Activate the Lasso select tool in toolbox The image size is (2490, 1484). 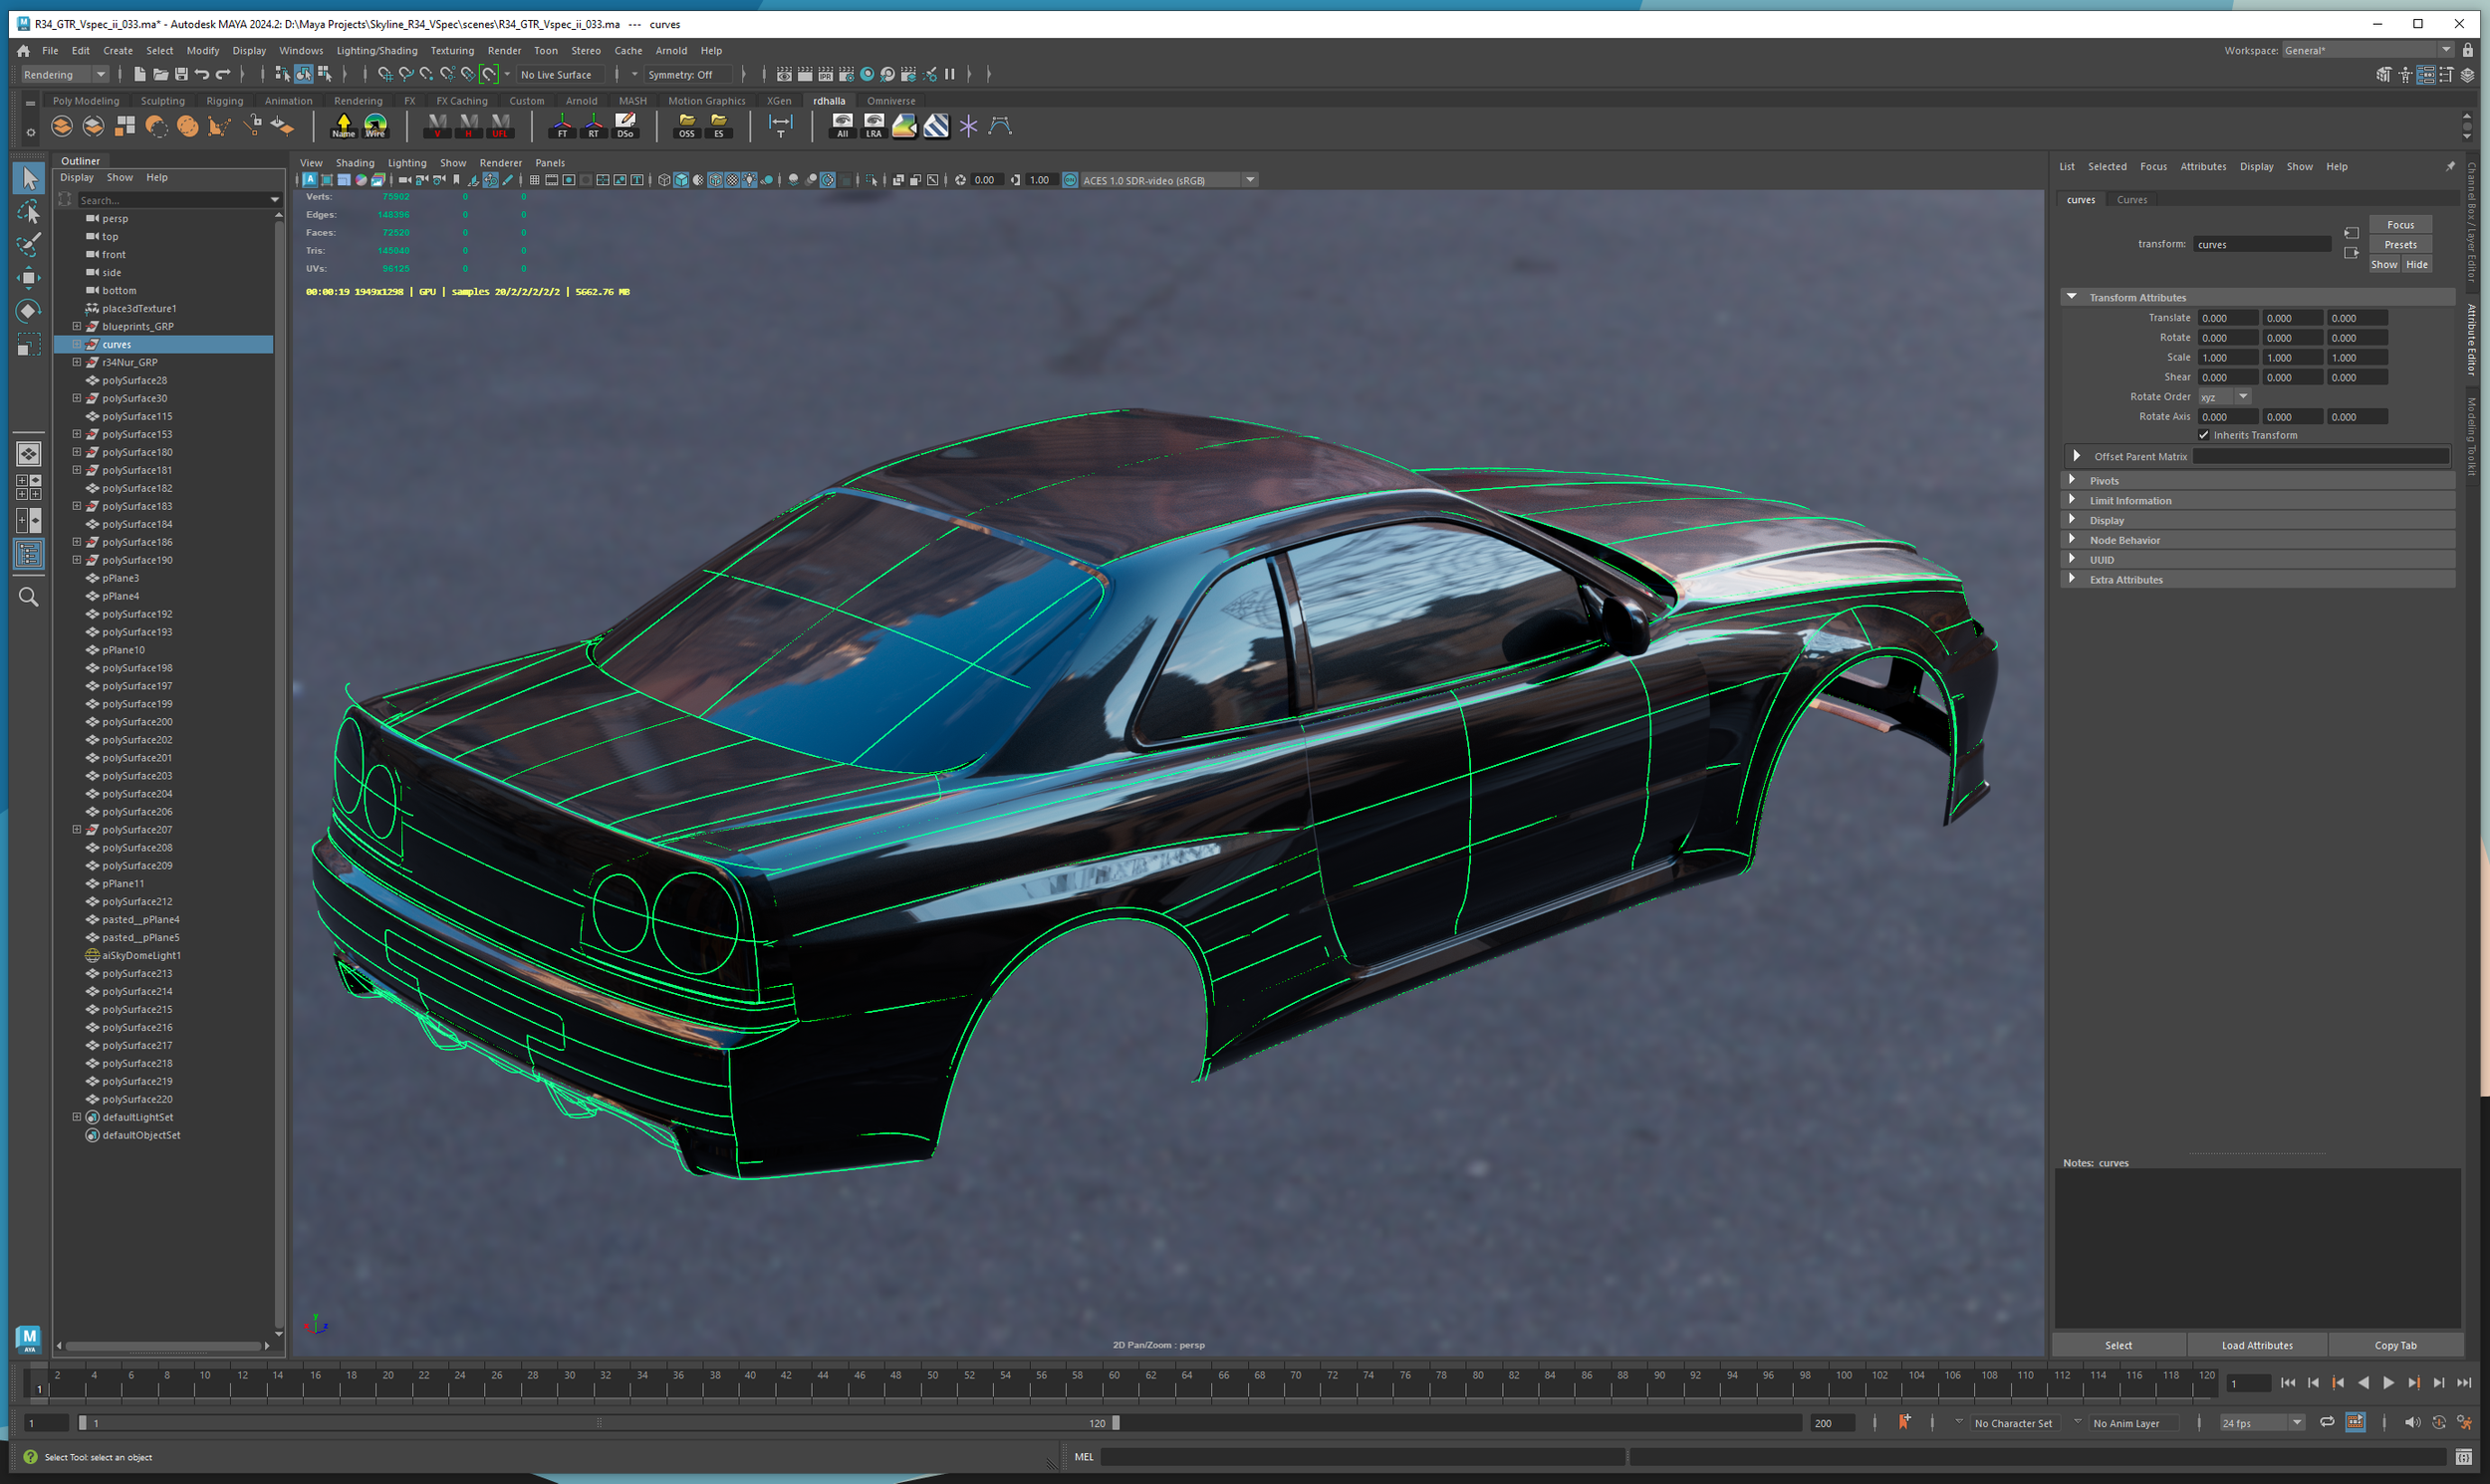click(x=29, y=211)
